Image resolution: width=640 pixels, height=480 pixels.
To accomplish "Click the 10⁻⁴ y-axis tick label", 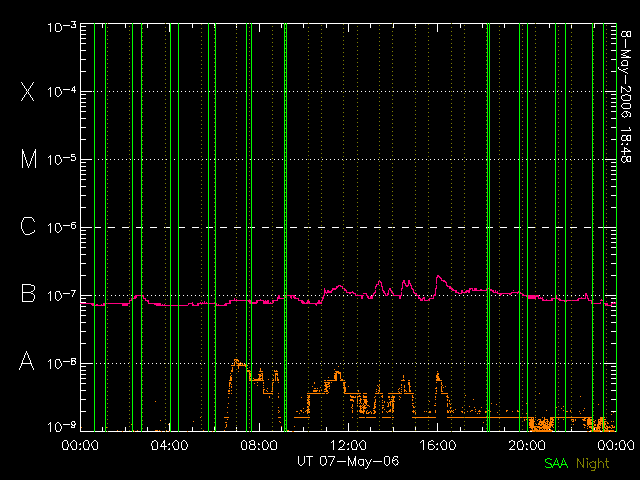I will [62, 91].
